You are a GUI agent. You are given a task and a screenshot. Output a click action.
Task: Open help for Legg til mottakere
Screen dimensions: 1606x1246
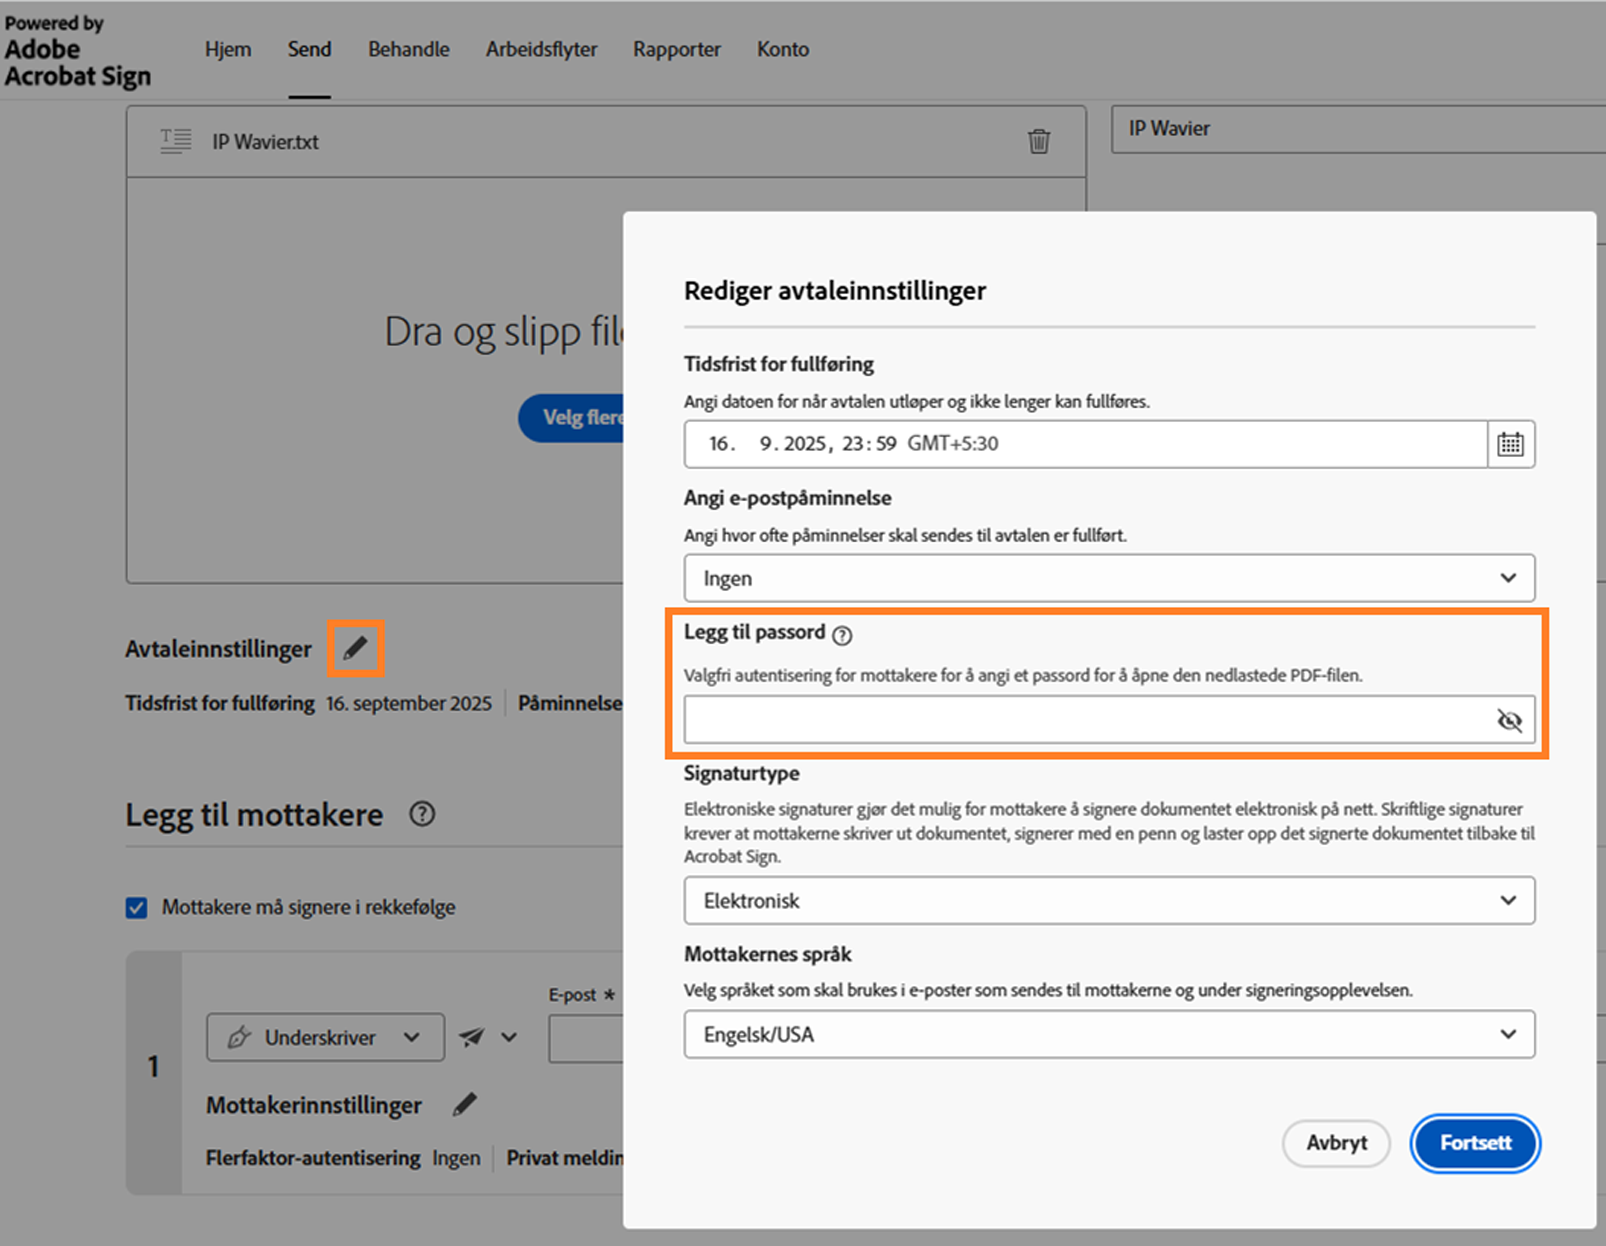(x=422, y=814)
